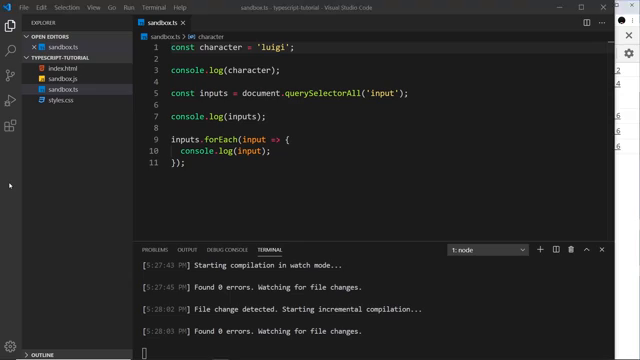Viewport: 640px width, 360px height.
Task: Close the browser side panel X
Action: (629, 36)
